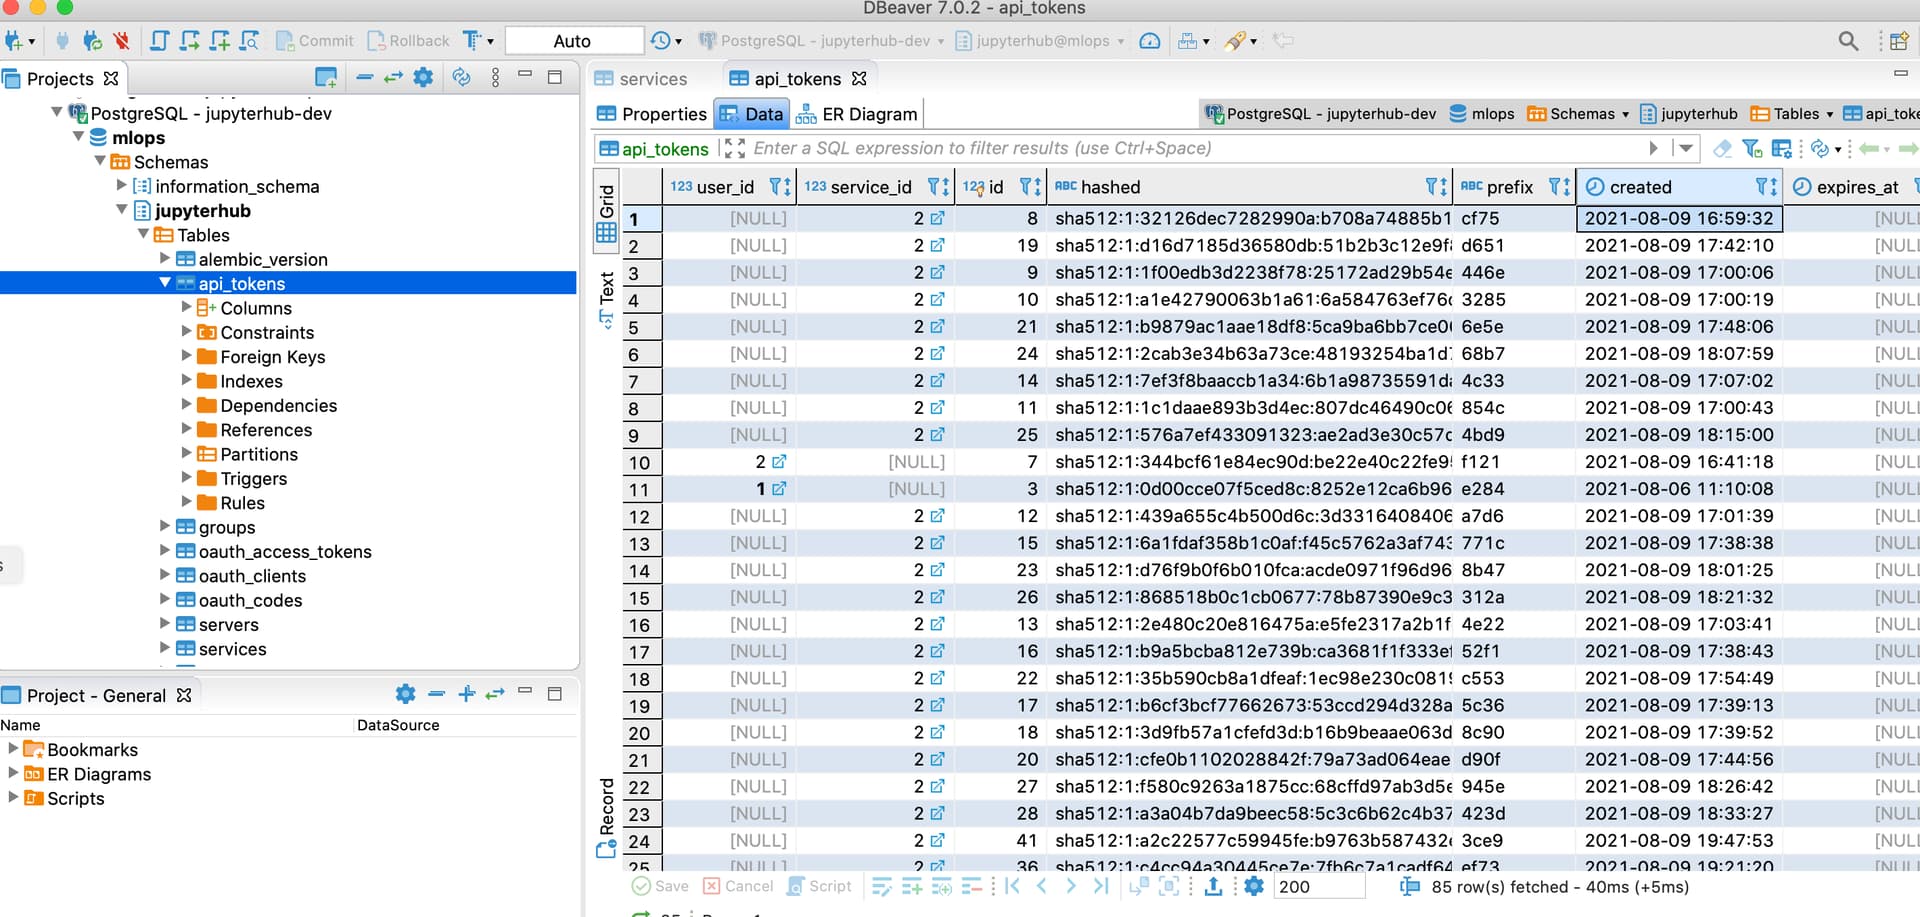
Task: Collapse the api_tokens tree node
Action: point(165,283)
